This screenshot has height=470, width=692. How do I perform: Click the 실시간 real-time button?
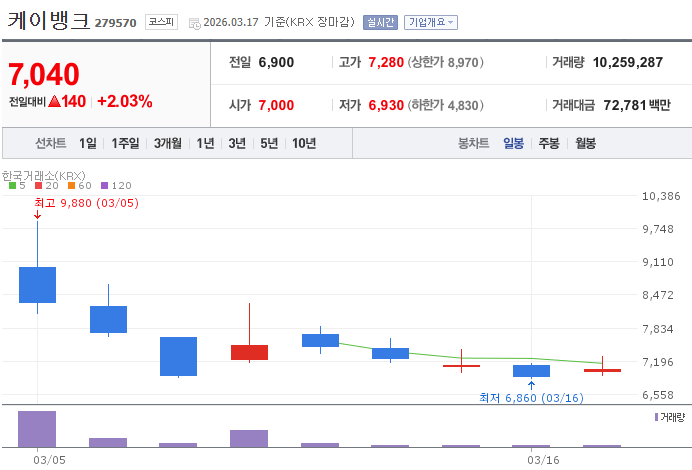coord(380,23)
